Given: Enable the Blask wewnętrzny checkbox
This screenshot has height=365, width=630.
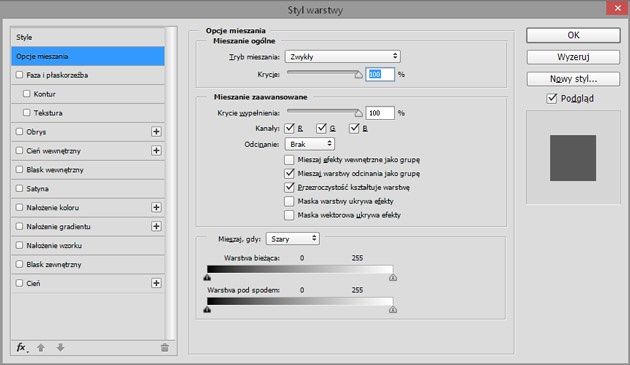Looking at the screenshot, I should point(19,169).
